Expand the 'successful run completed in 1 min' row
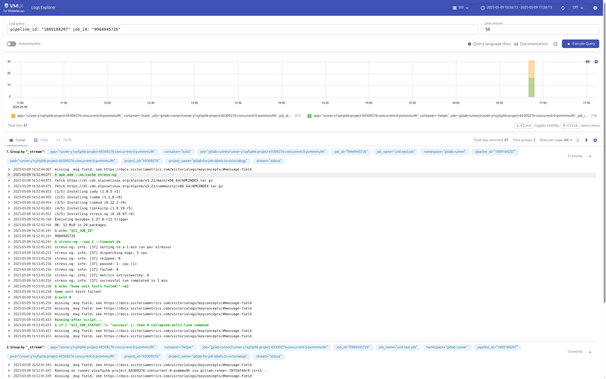Screen dimensions: 606x379 pos(302,281)
